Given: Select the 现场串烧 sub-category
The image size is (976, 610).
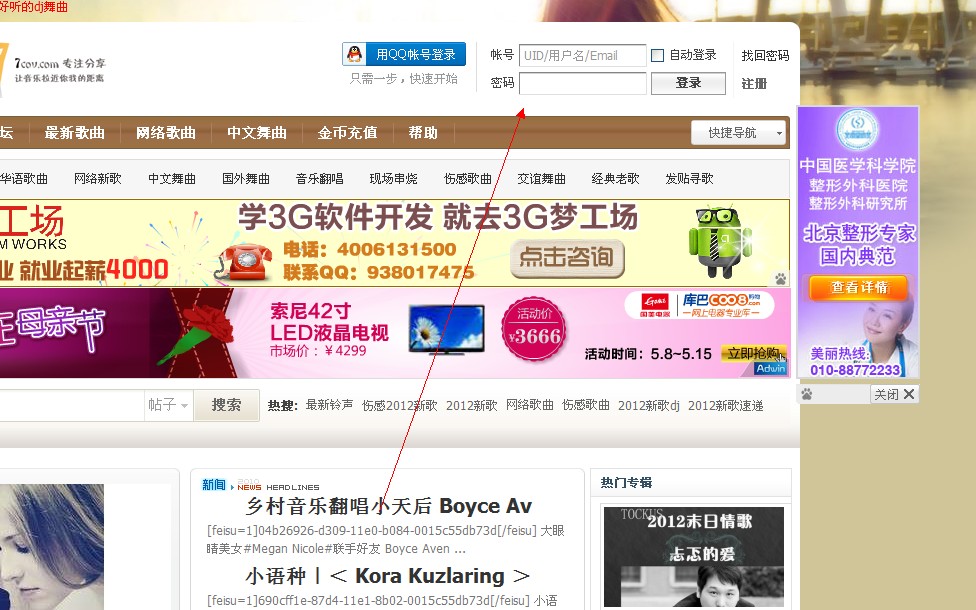Looking at the screenshot, I should [x=393, y=179].
